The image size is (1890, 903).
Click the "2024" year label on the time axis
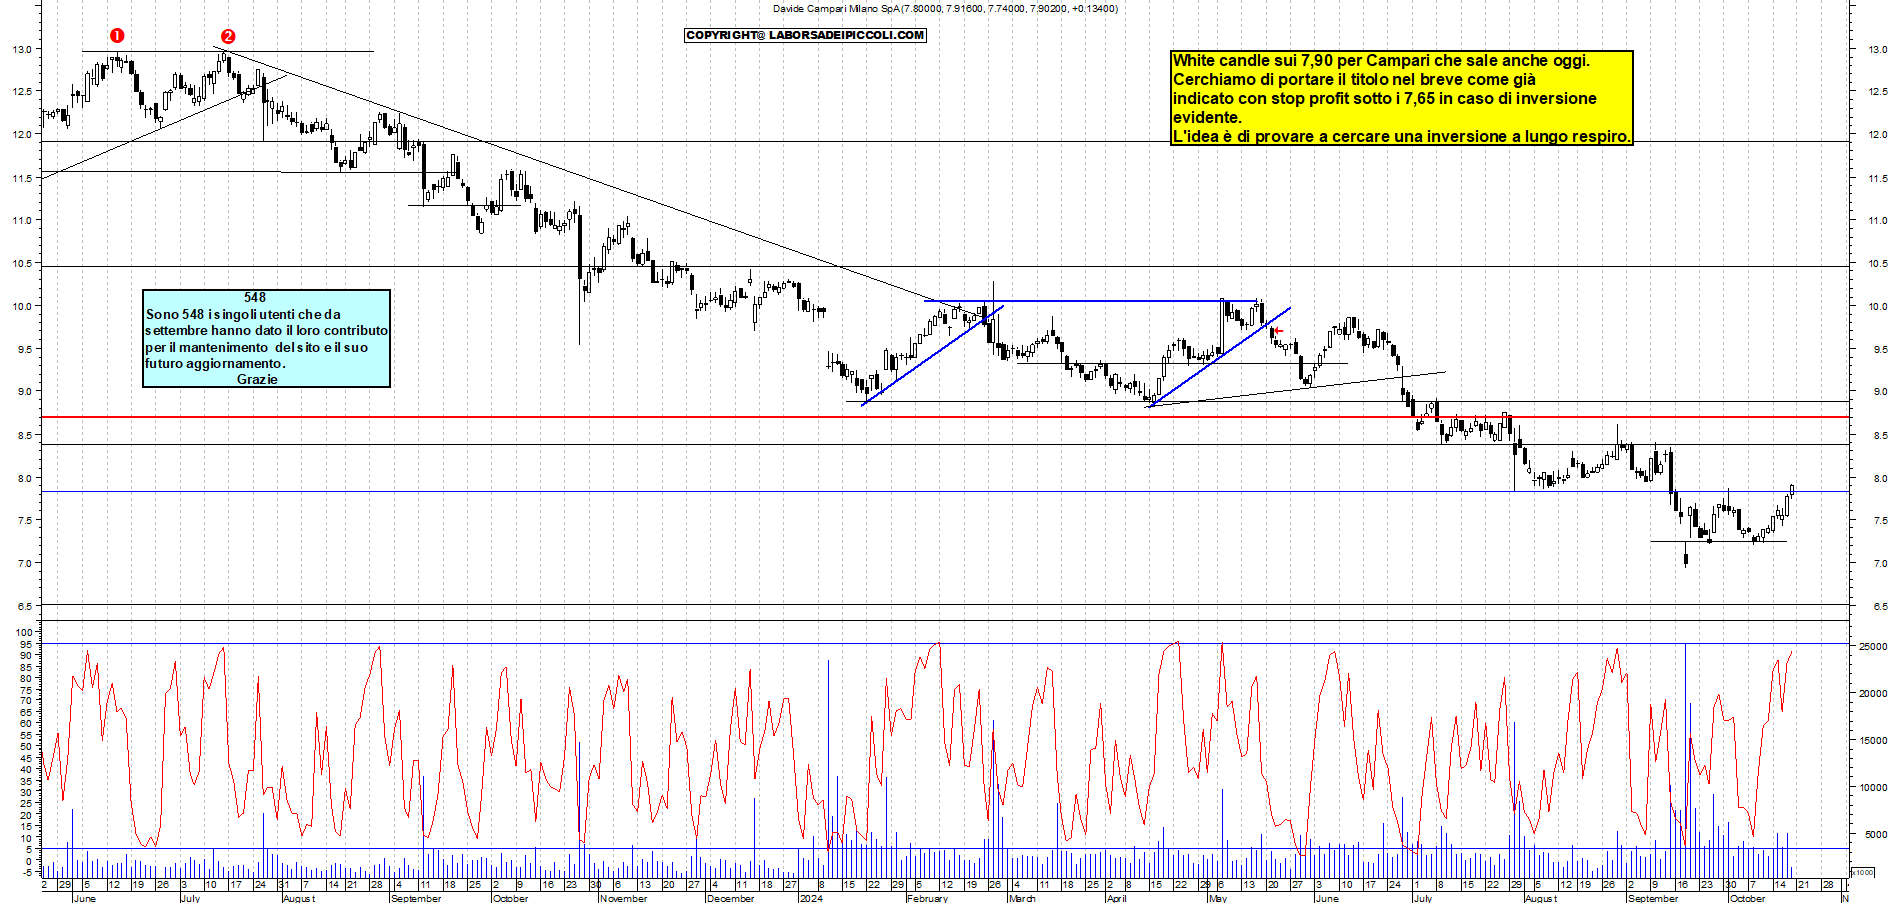811,898
